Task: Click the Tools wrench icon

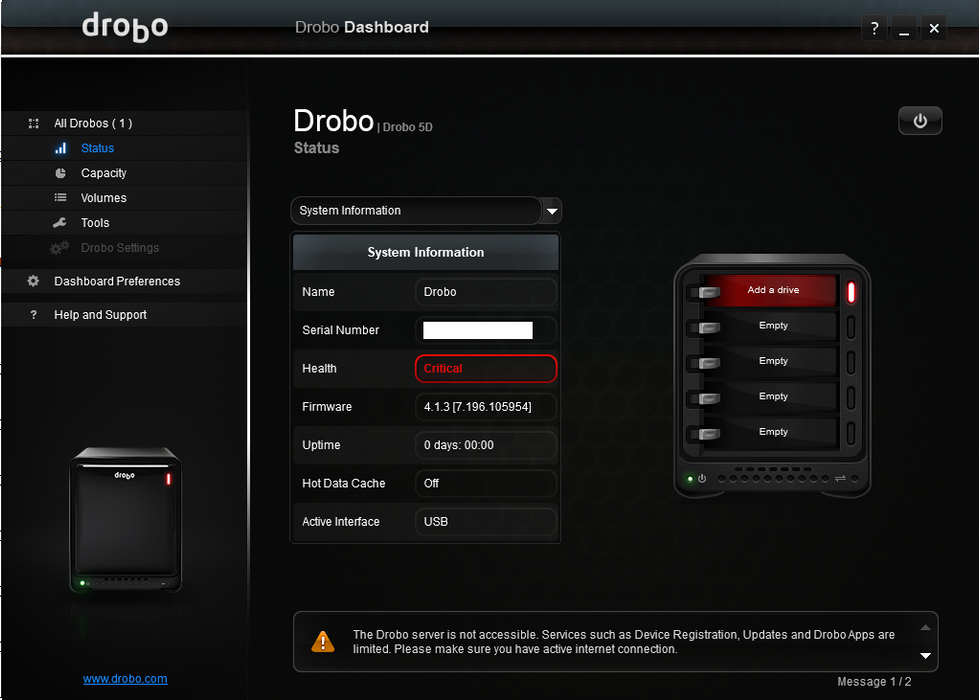Action: pyautogui.click(x=60, y=222)
